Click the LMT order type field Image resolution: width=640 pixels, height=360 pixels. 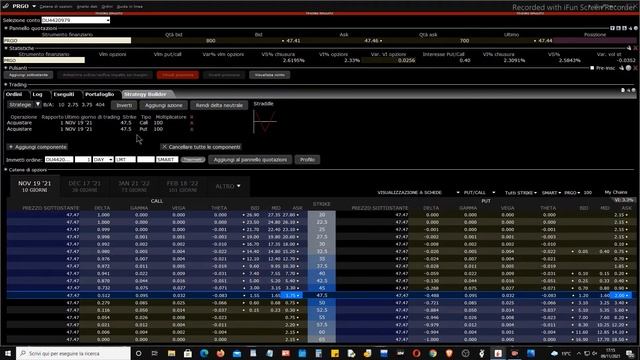tap(125, 160)
